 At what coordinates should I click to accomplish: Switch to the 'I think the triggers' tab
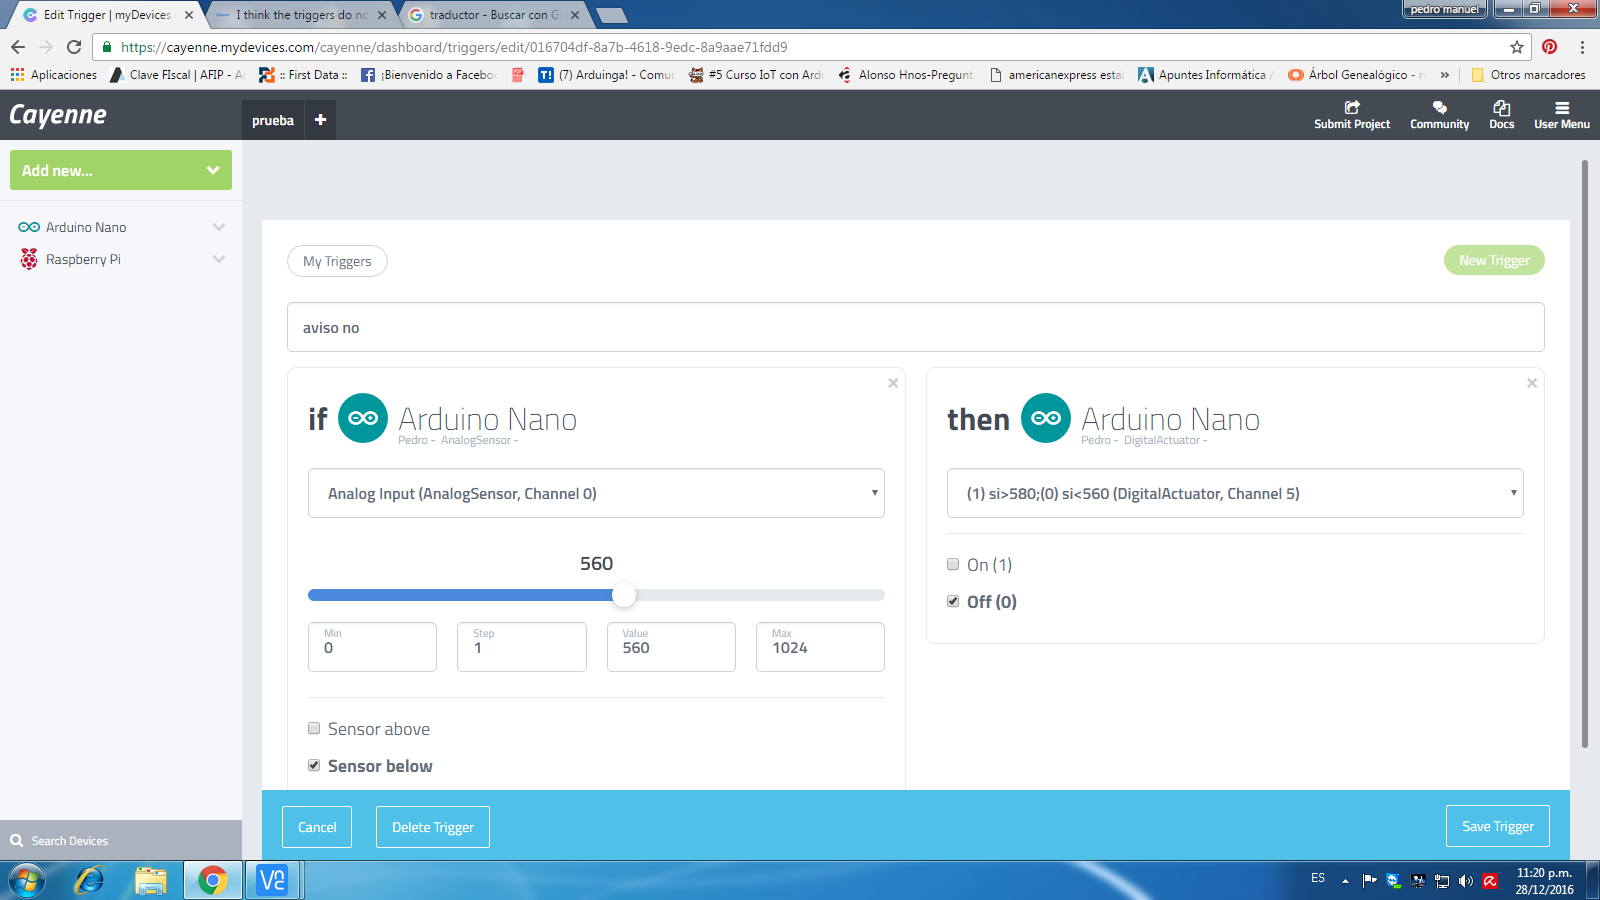click(x=301, y=15)
